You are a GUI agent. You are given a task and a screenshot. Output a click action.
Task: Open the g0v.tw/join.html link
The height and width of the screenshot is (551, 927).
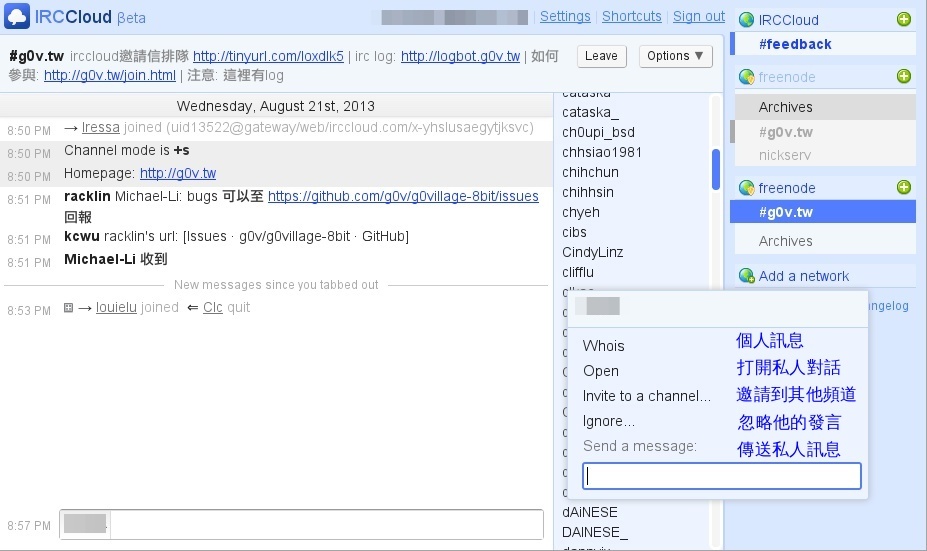point(109,76)
